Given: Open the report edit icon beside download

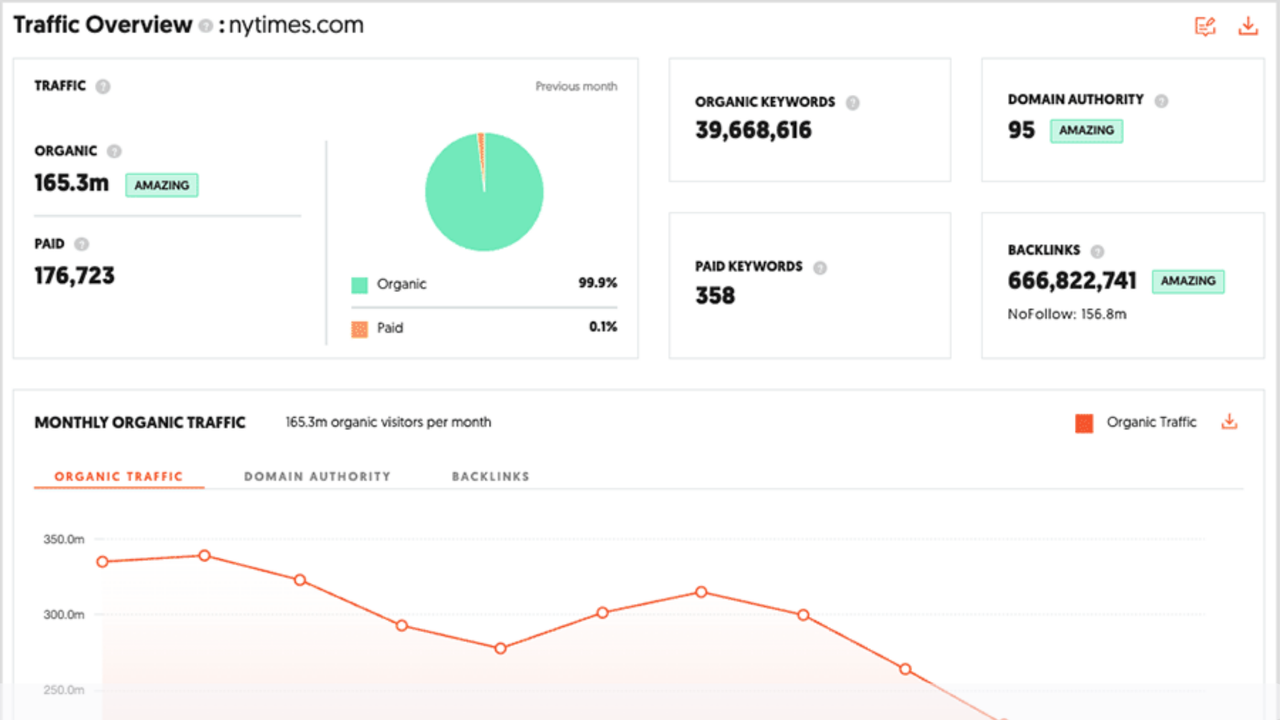Looking at the screenshot, I should click(1205, 26).
